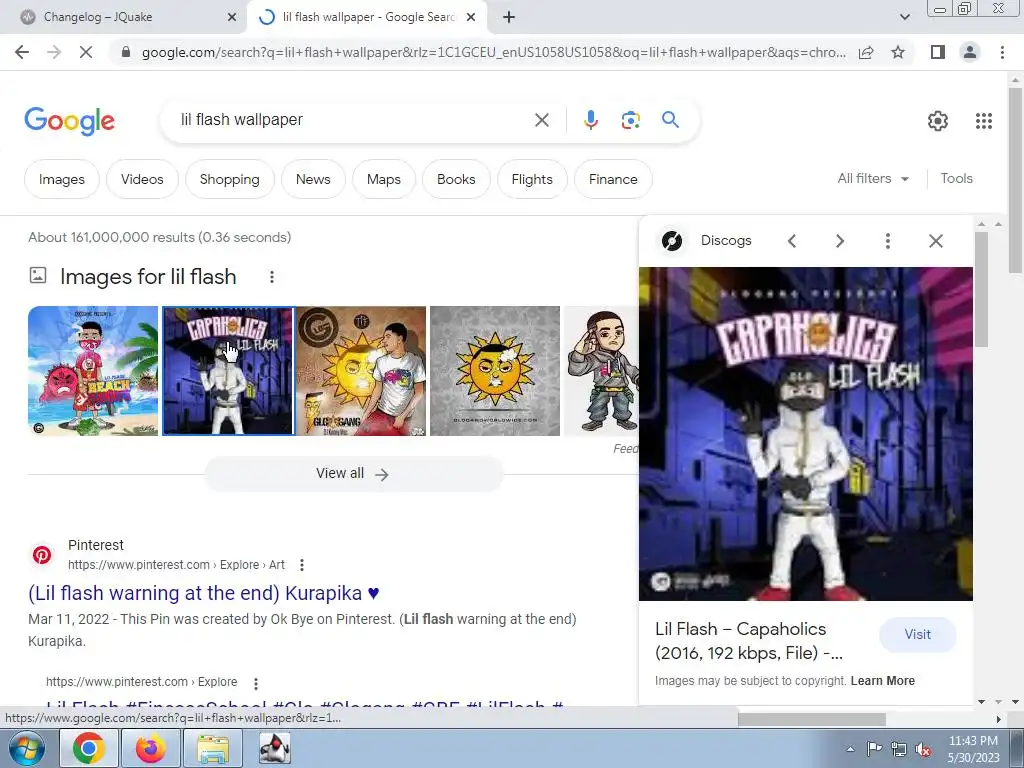Select the Shopping filter chip

tap(229, 179)
